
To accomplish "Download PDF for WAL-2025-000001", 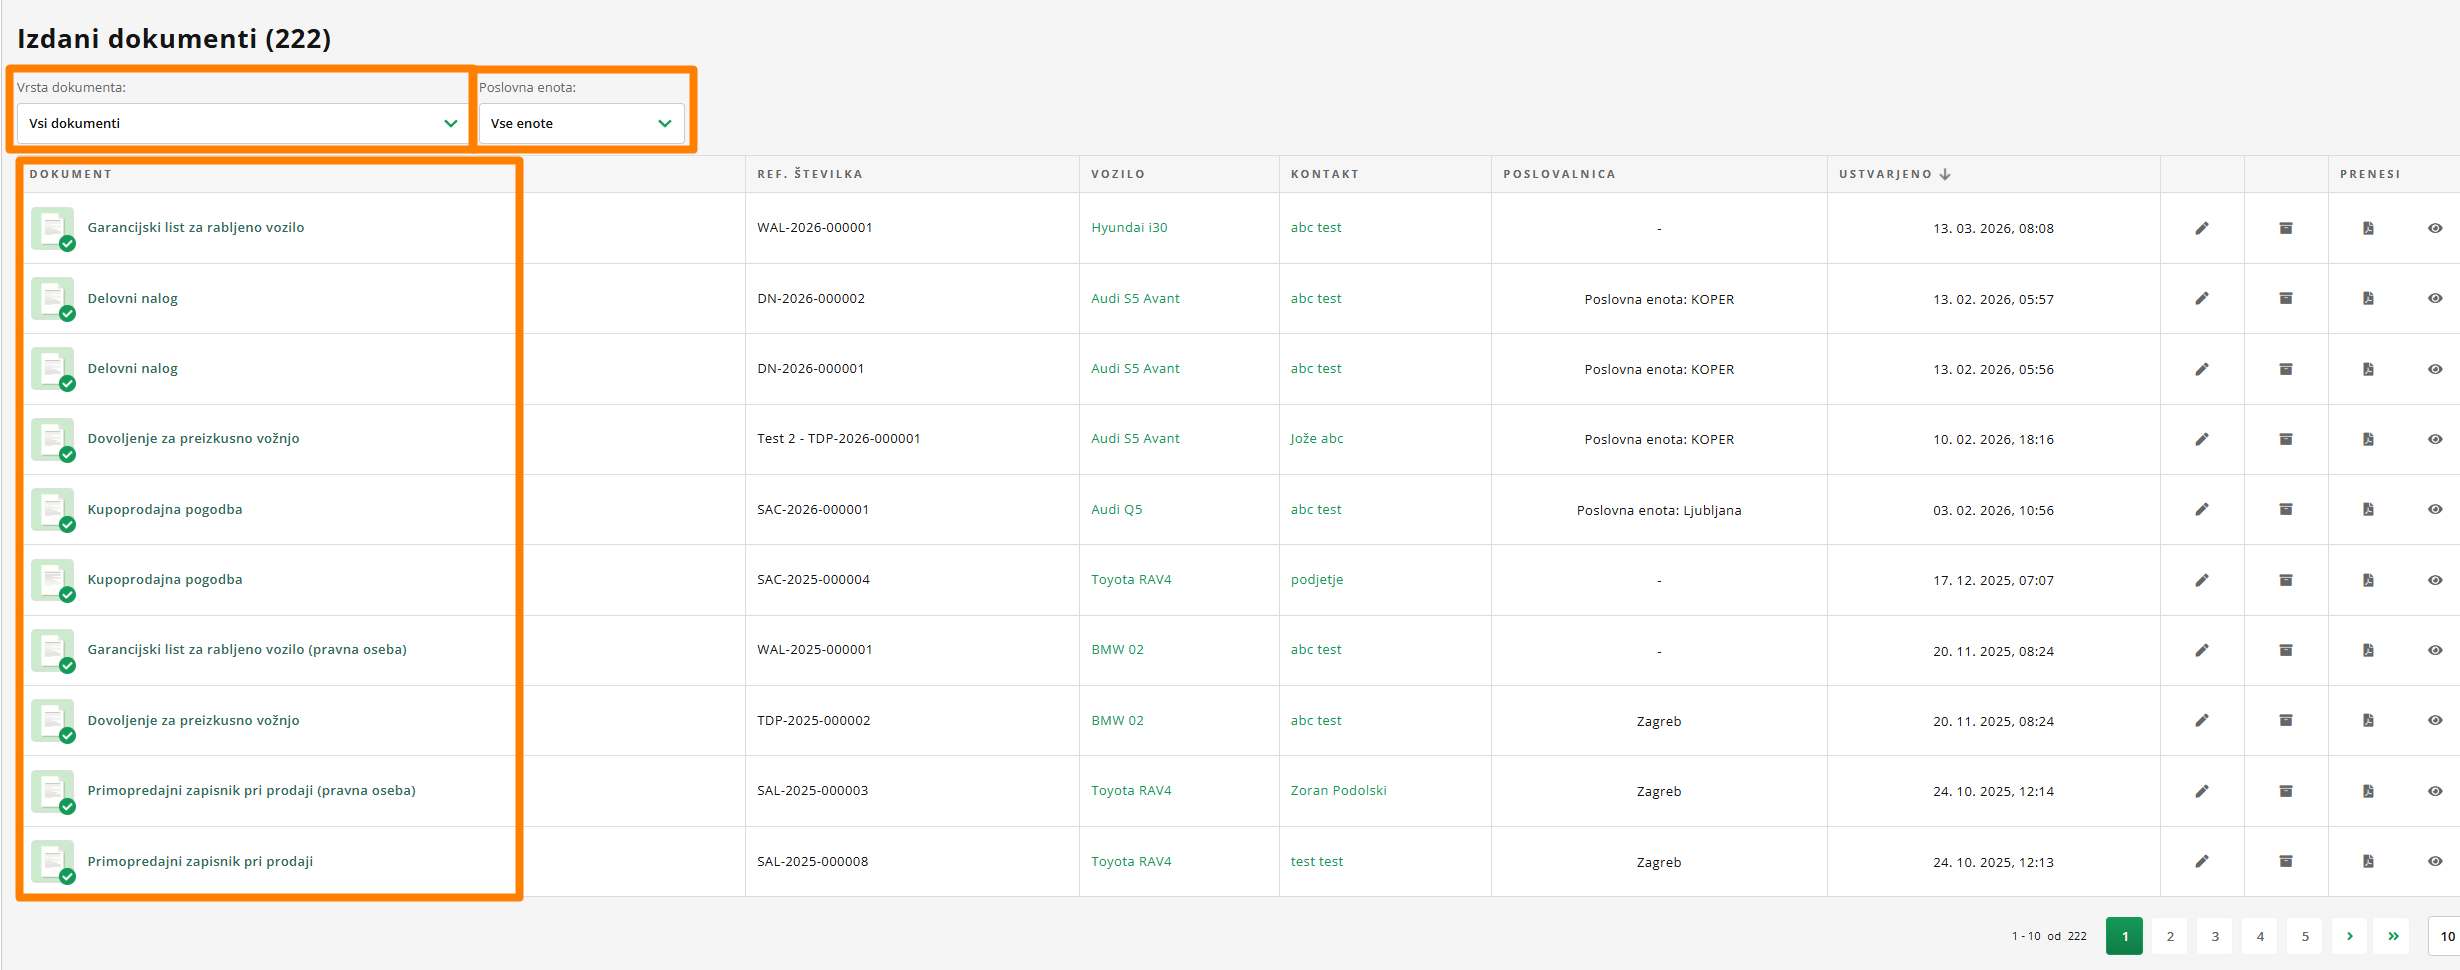I will (x=2368, y=650).
